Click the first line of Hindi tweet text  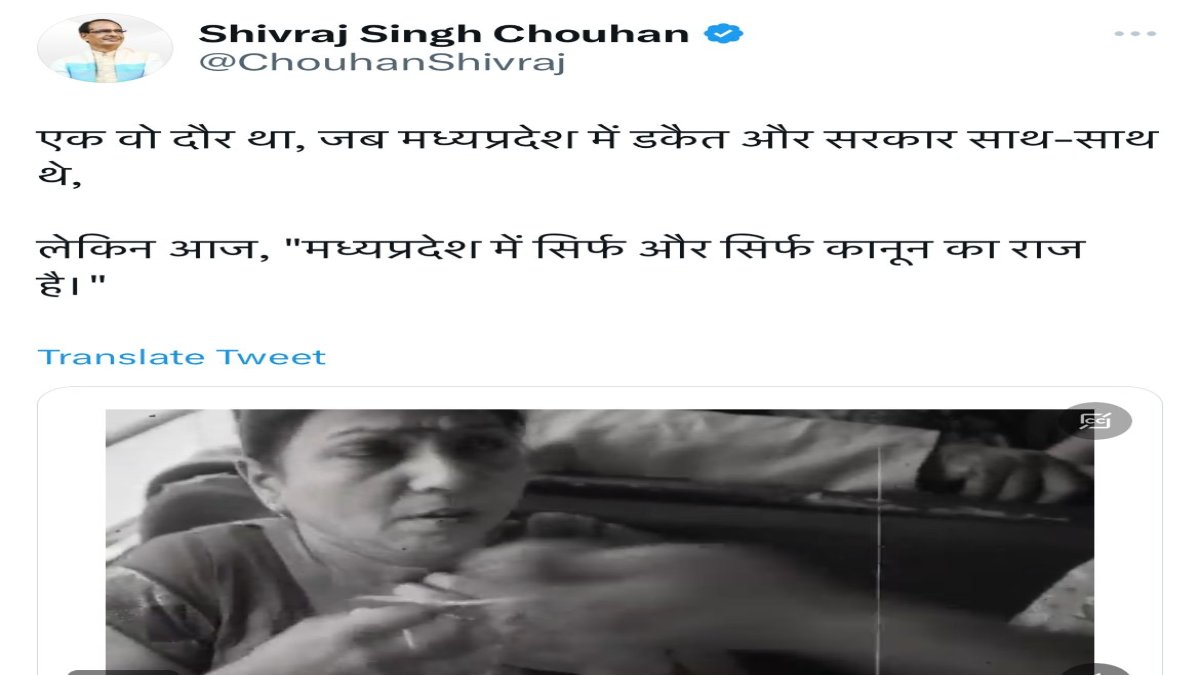(597, 138)
